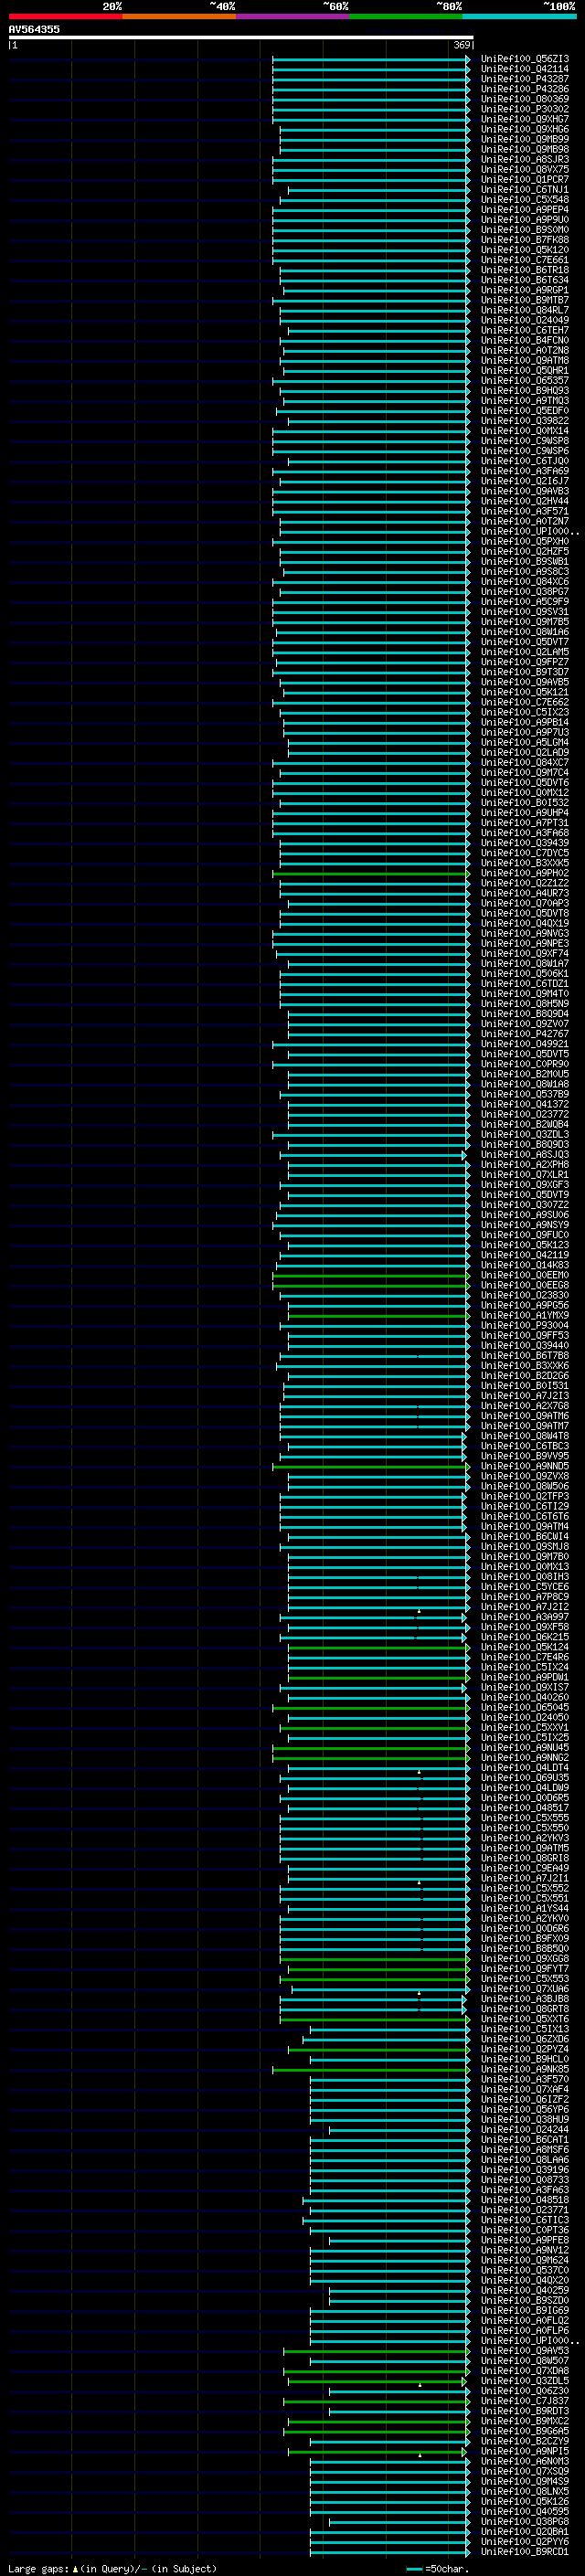Click the query name AV564355
This screenshot has width=585, height=2576.
34,29
